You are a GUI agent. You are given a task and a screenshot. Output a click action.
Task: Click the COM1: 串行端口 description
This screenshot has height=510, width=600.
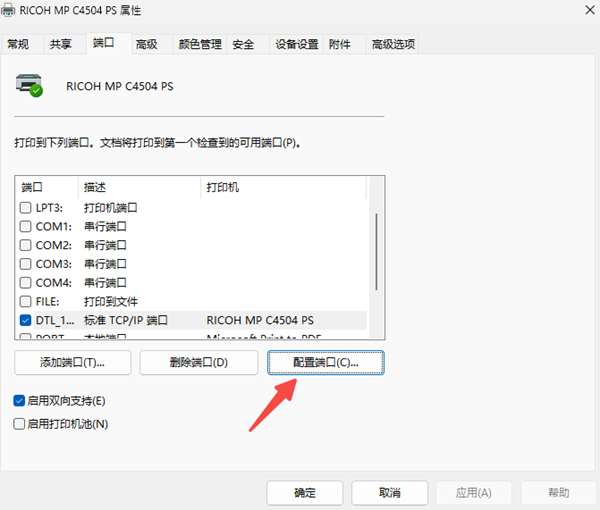105,226
